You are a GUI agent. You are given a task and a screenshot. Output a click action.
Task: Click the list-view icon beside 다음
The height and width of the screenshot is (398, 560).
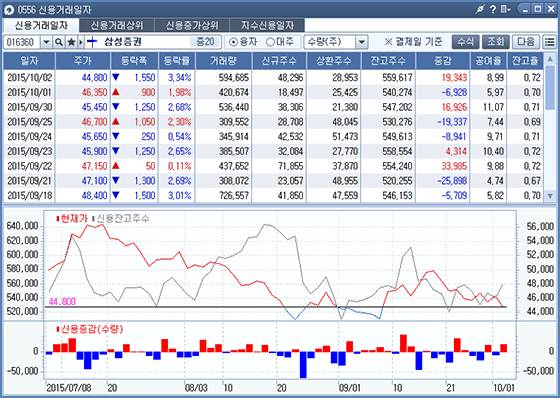click(550, 42)
